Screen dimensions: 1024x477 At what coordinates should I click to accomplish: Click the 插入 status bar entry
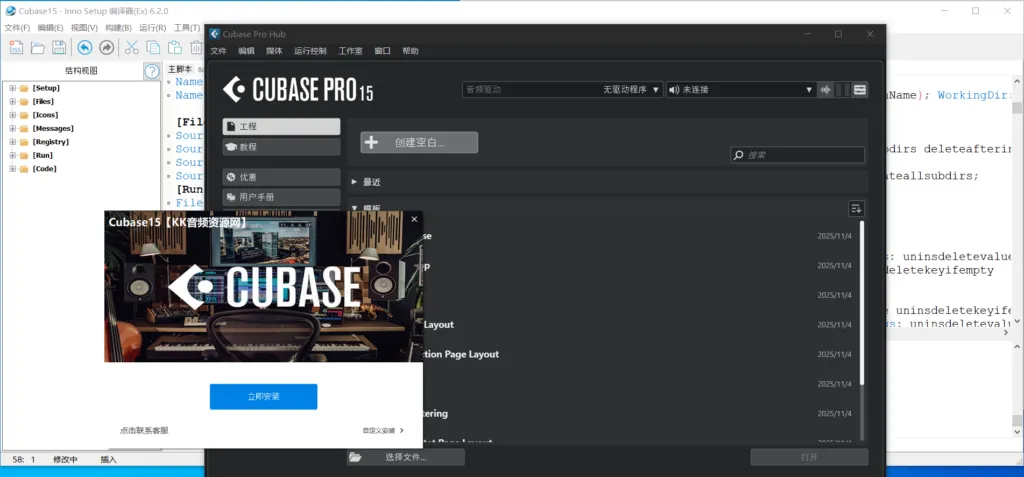click(108, 460)
